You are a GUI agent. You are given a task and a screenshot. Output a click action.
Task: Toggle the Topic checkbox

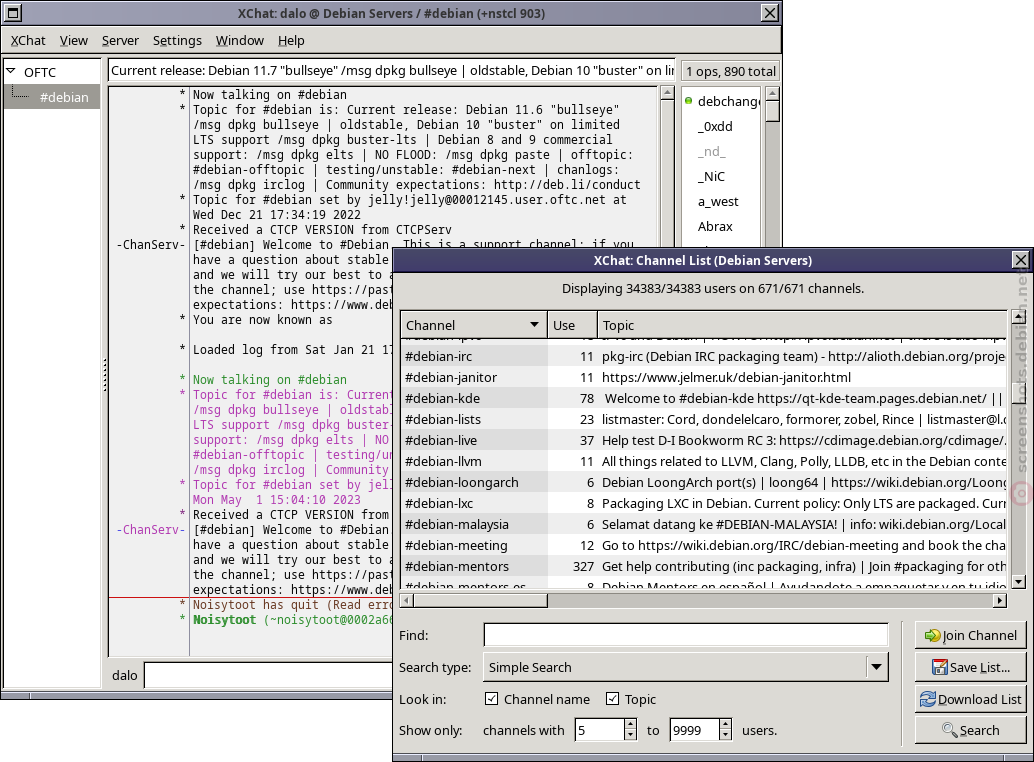tap(613, 699)
